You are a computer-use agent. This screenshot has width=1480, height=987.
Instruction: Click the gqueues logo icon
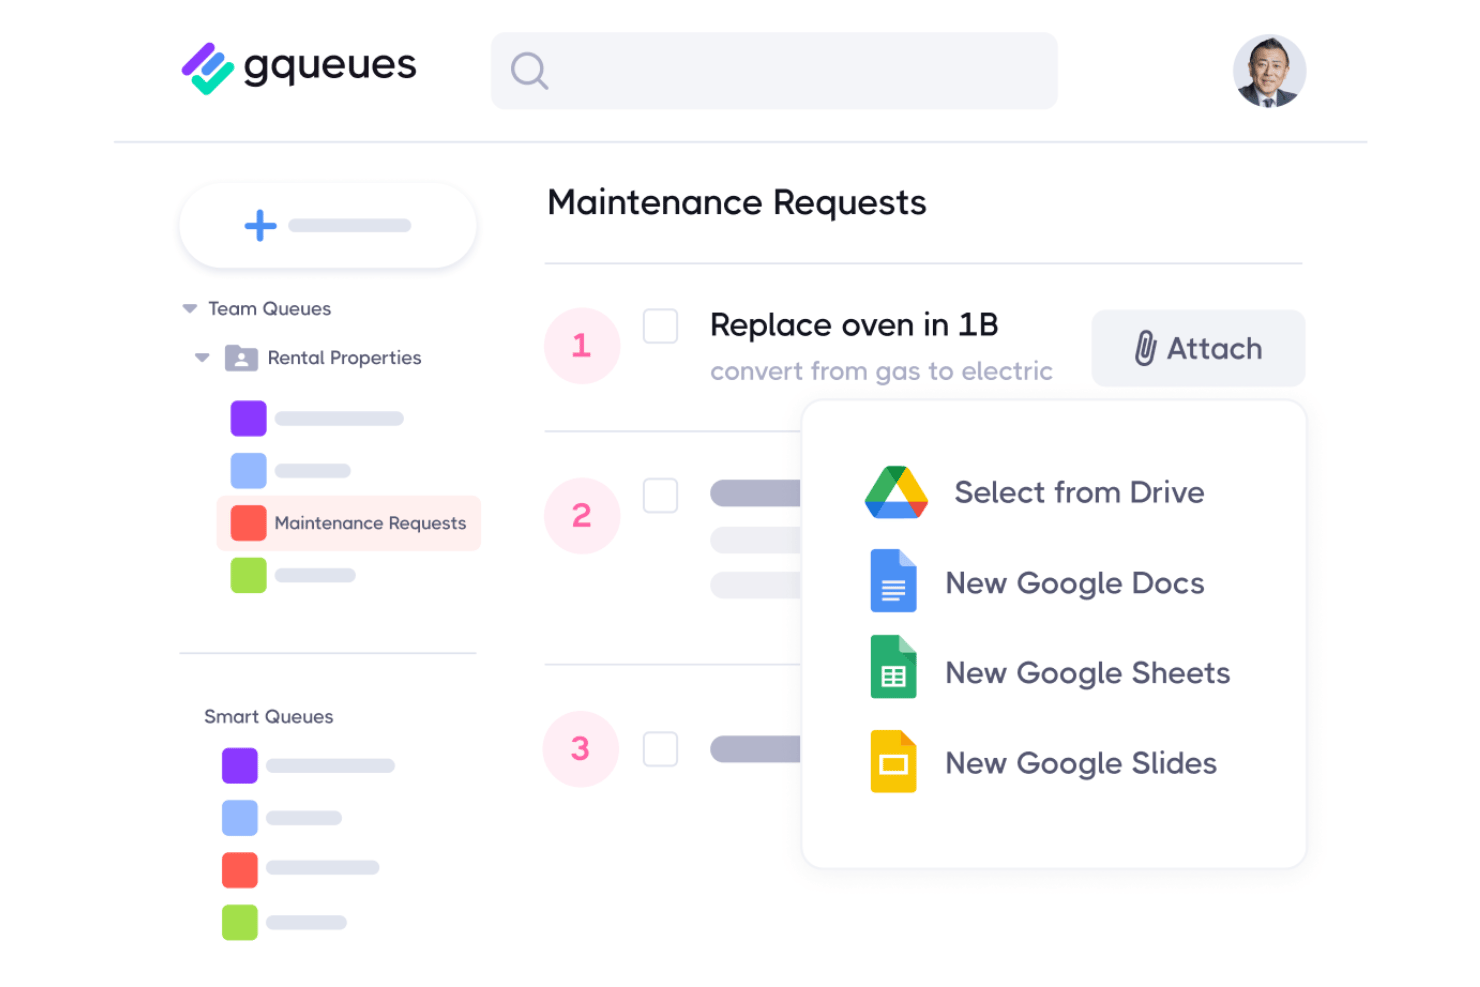[x=208, y=69]
